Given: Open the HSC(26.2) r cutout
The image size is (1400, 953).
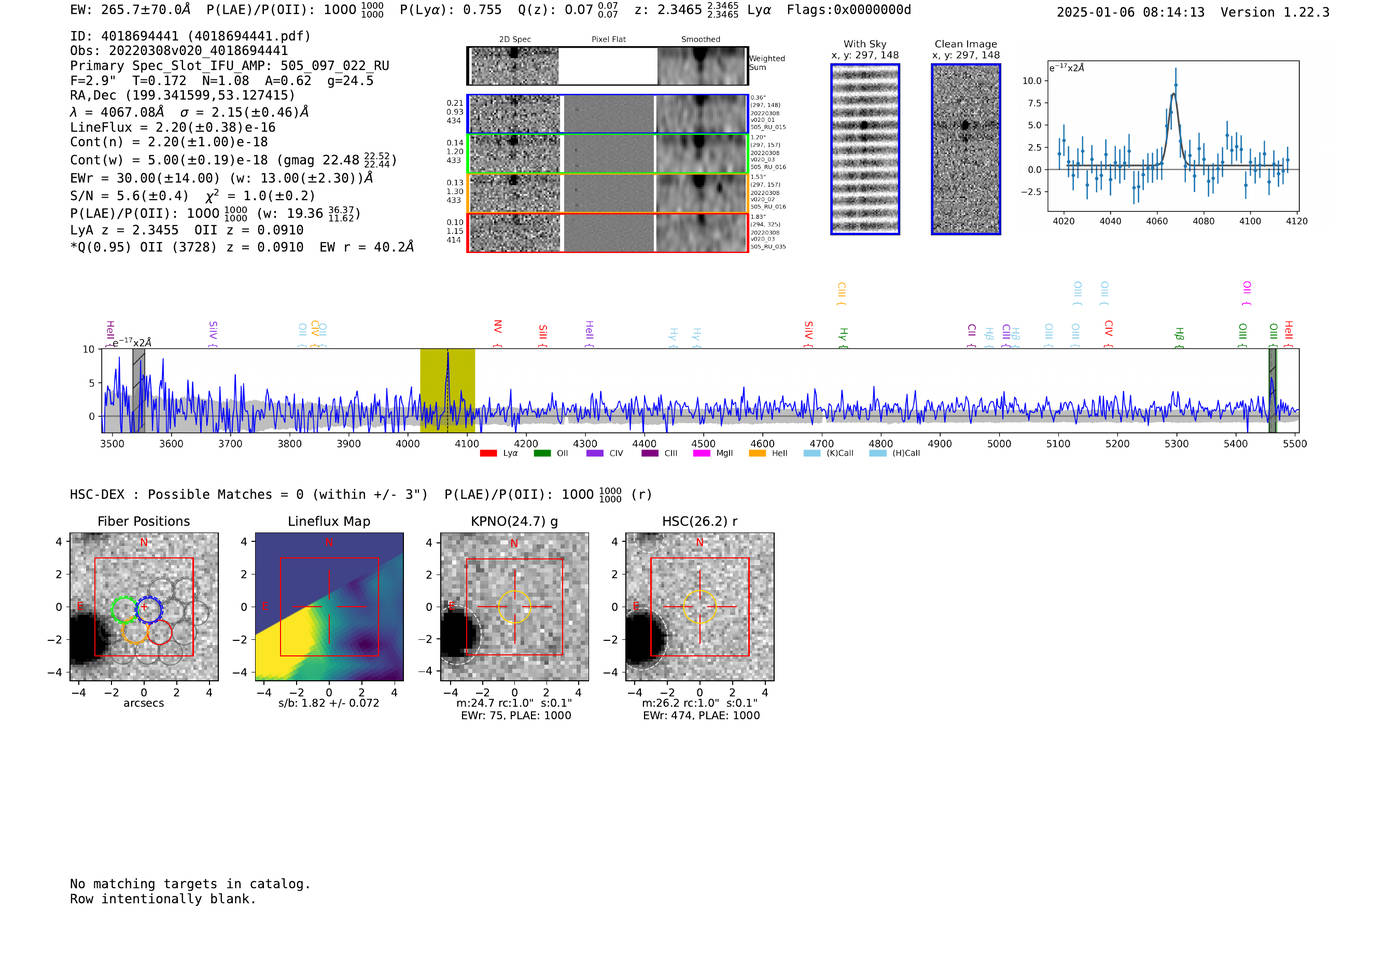Looking at the screenshot, I should coord(699,607).
